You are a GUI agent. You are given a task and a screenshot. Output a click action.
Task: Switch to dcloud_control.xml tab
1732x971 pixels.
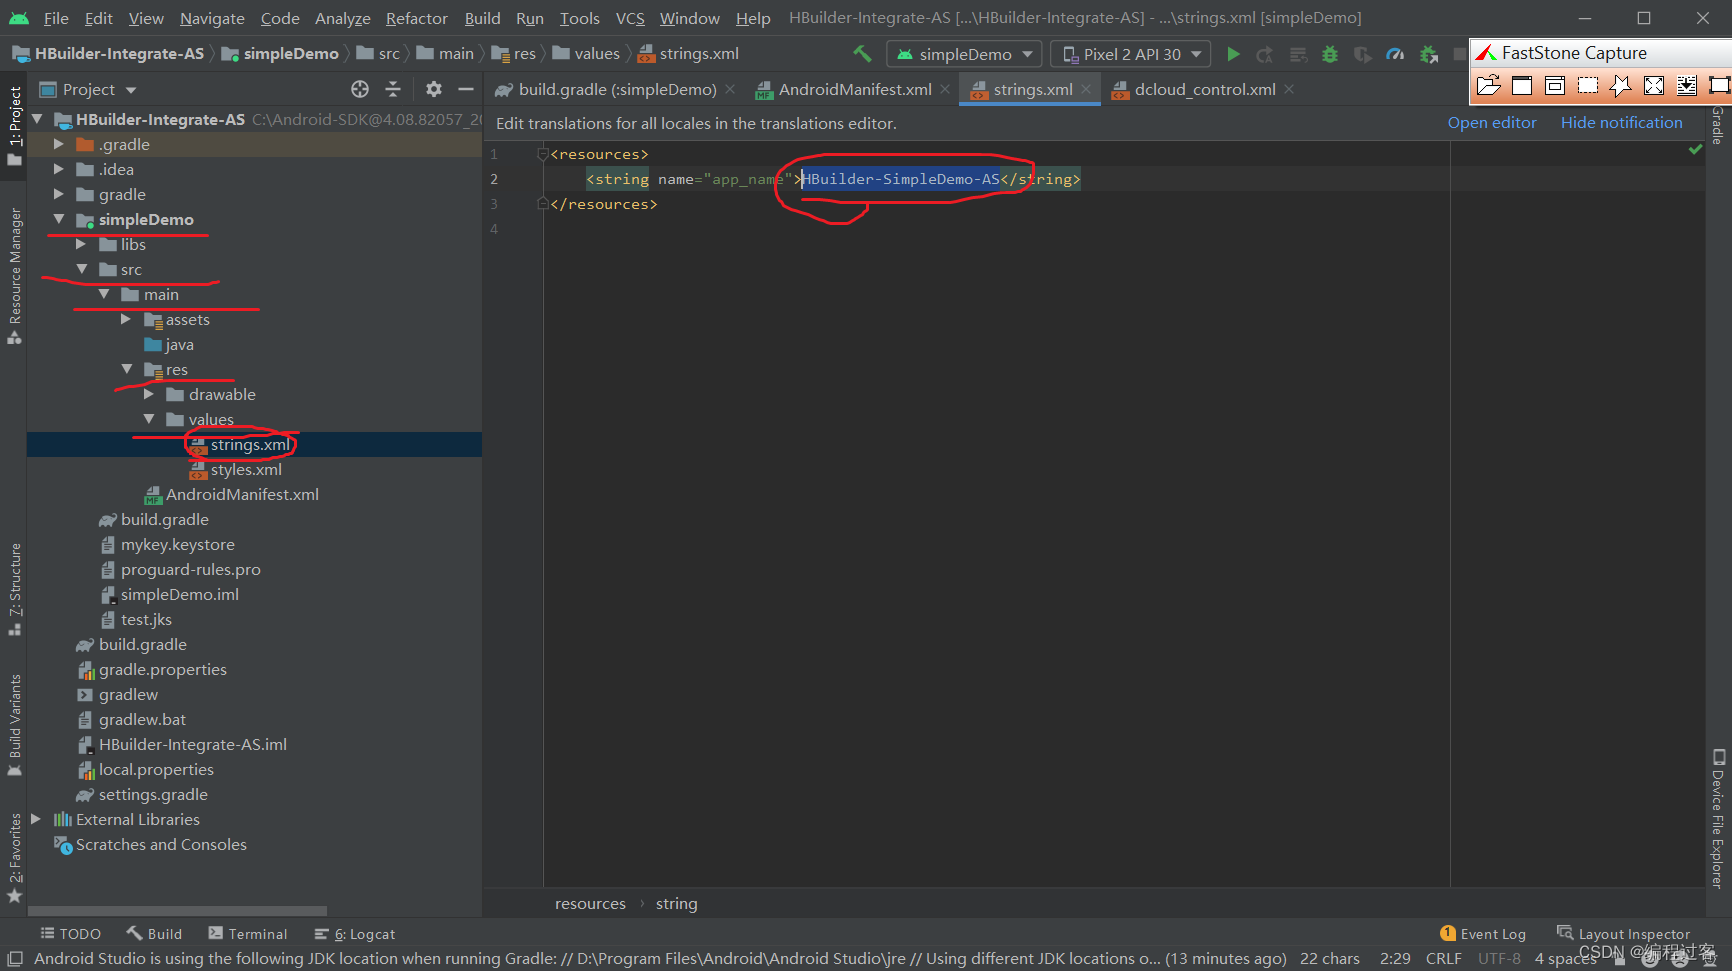(1203, 89)
